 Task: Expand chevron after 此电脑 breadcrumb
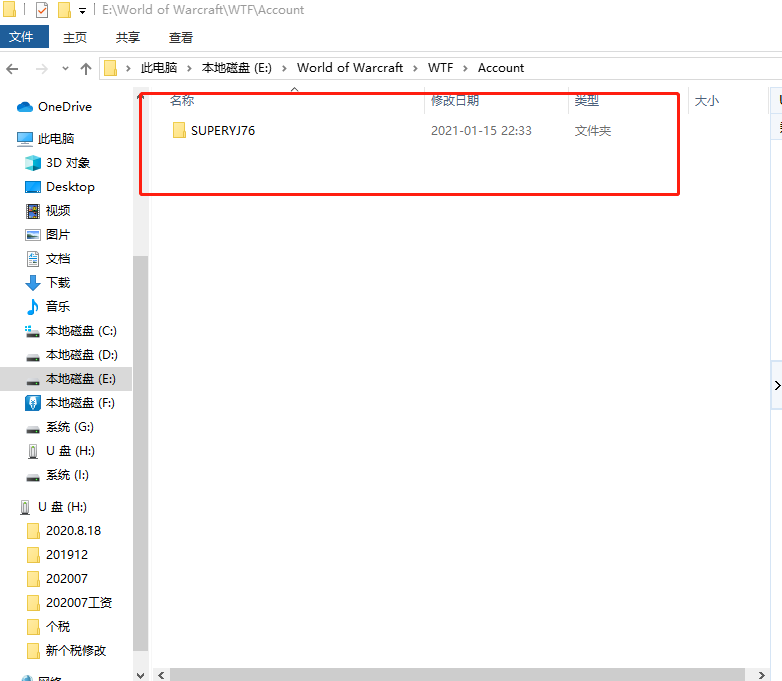pos(190,68)
